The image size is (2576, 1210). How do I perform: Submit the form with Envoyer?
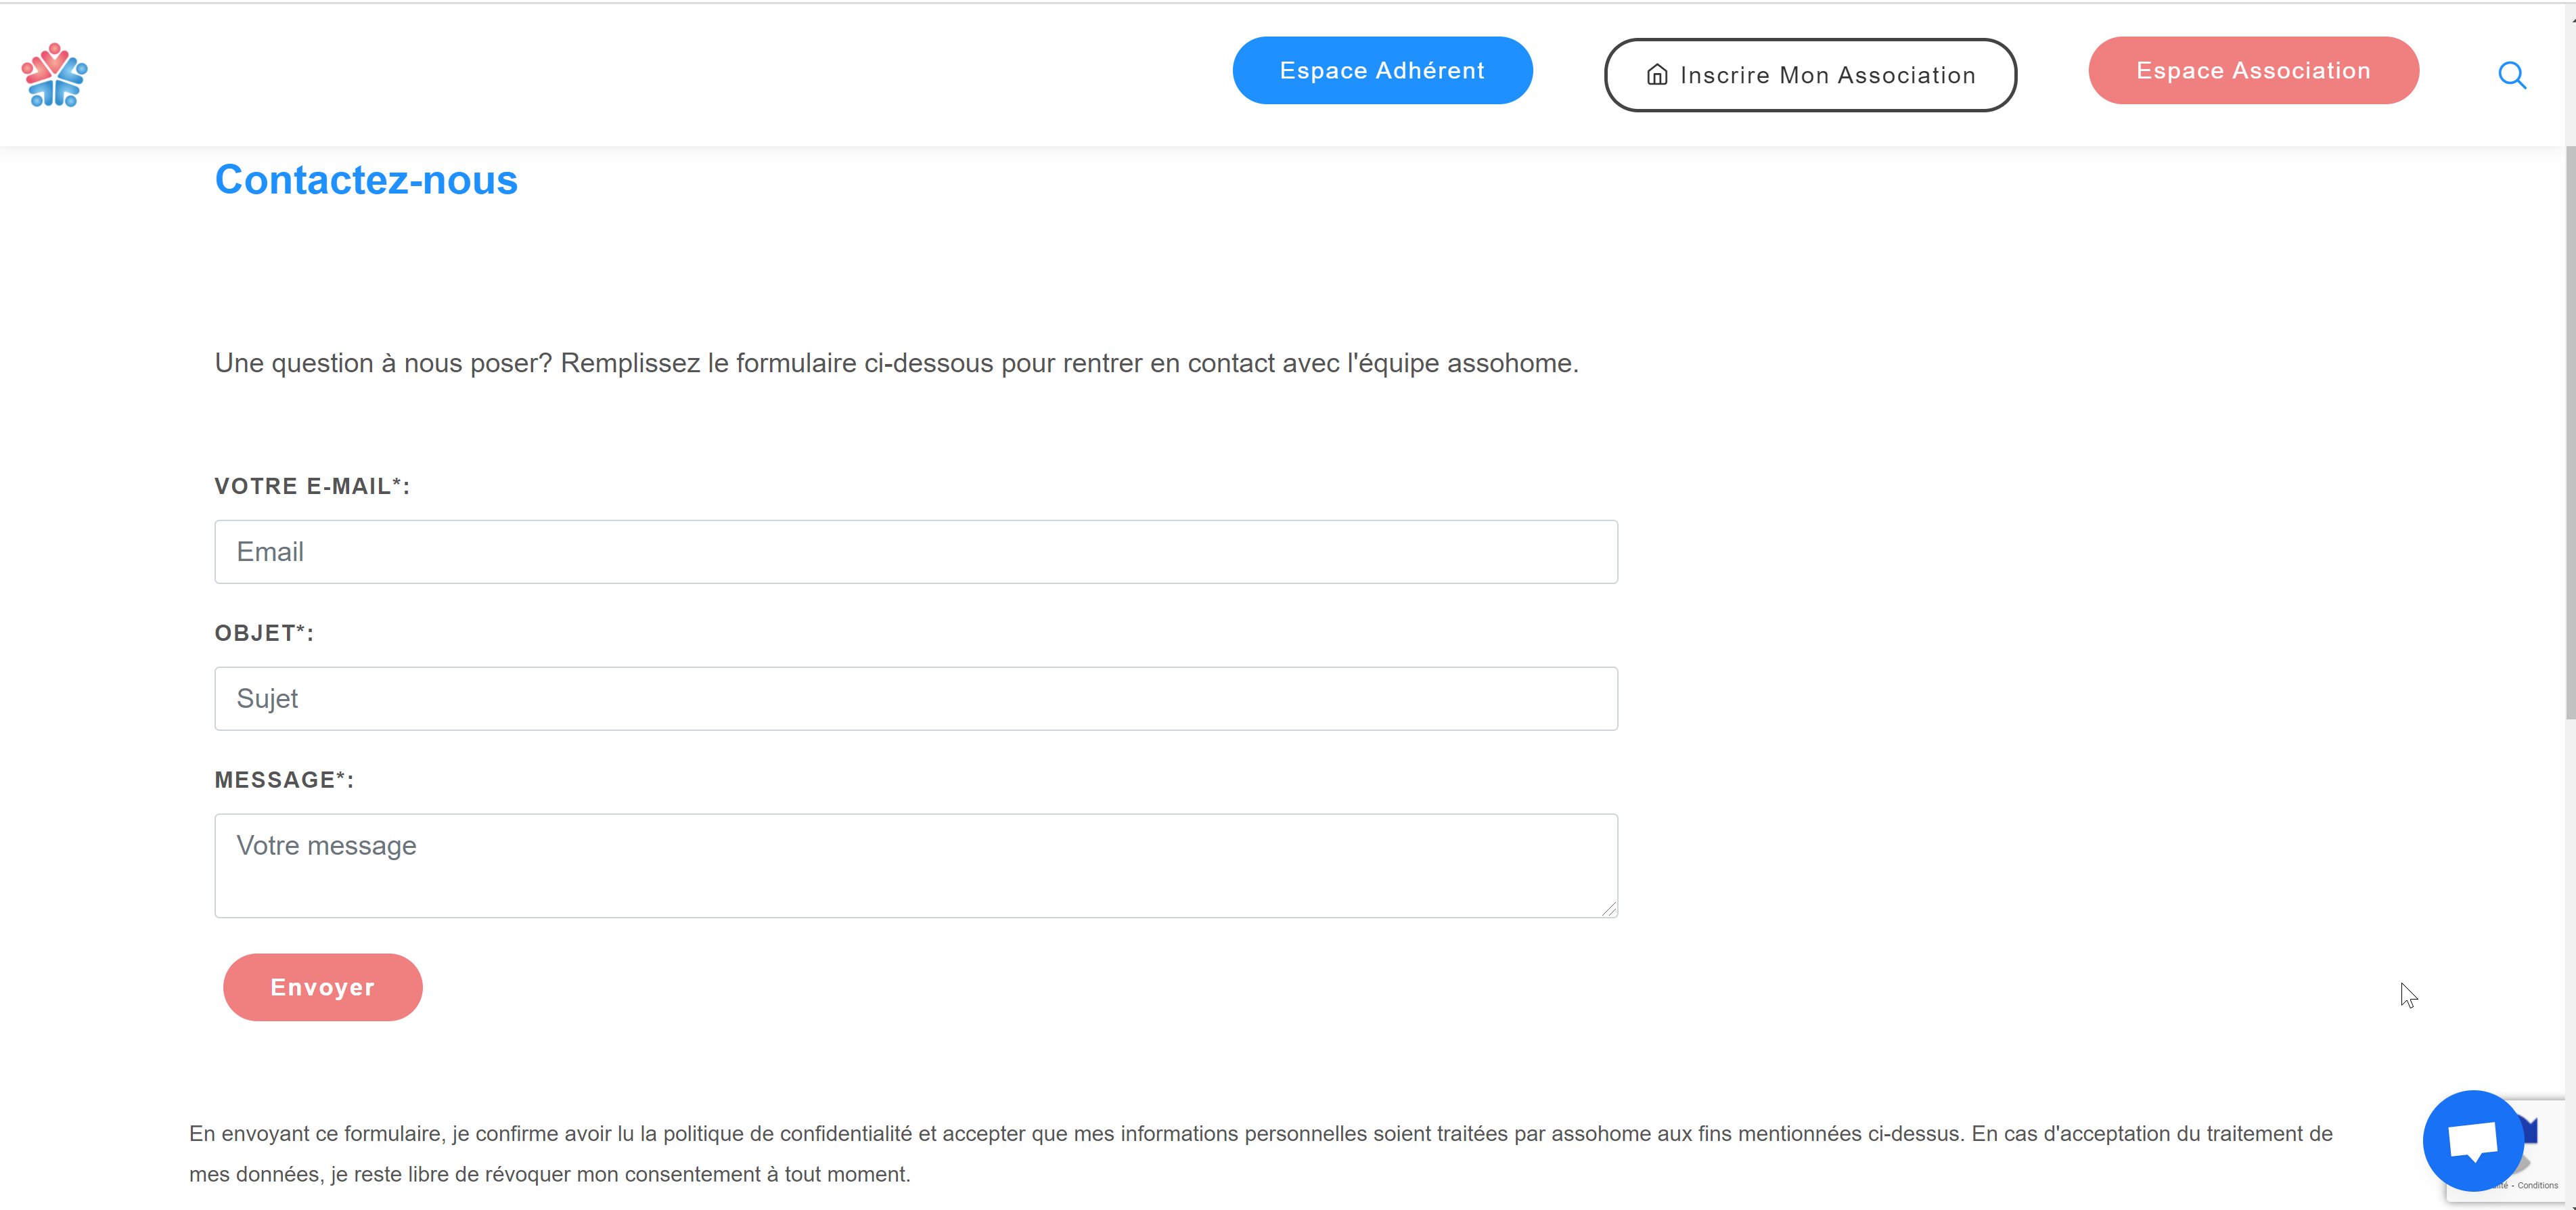(x=322, y=987)
